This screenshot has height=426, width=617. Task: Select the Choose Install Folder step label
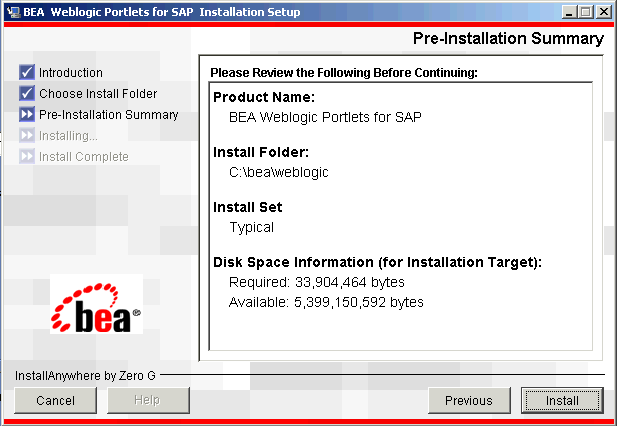click(x=98, y=94)
